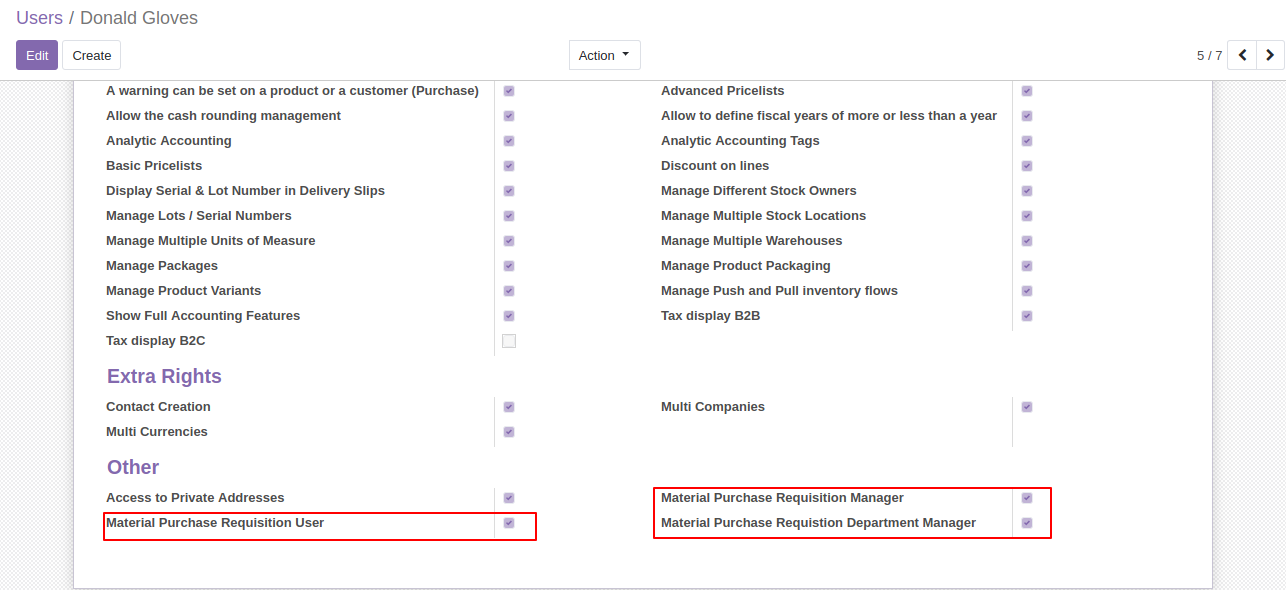Toggle the Analytic Accounting checkbox
This screenshot has height=590, width=1286.
click(509, 141)
